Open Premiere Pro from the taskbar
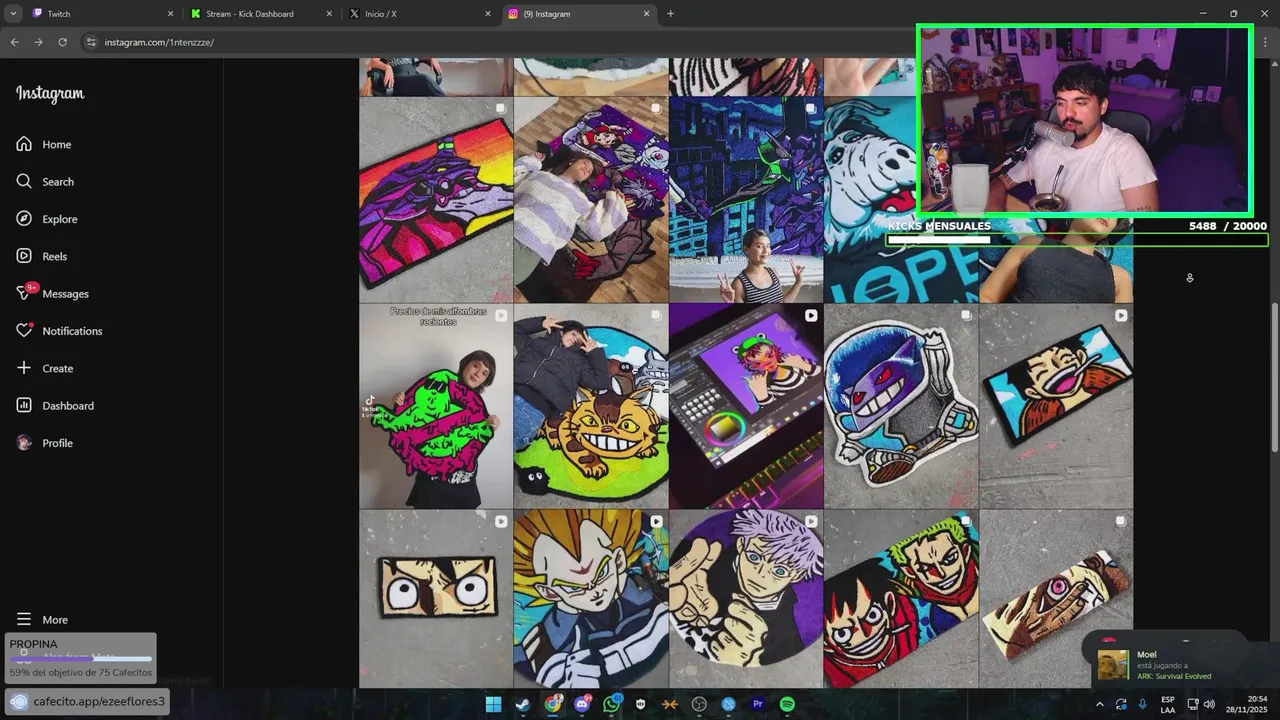Image resolution: width=1280 pixels, height=720 pixels. point(758,704)
